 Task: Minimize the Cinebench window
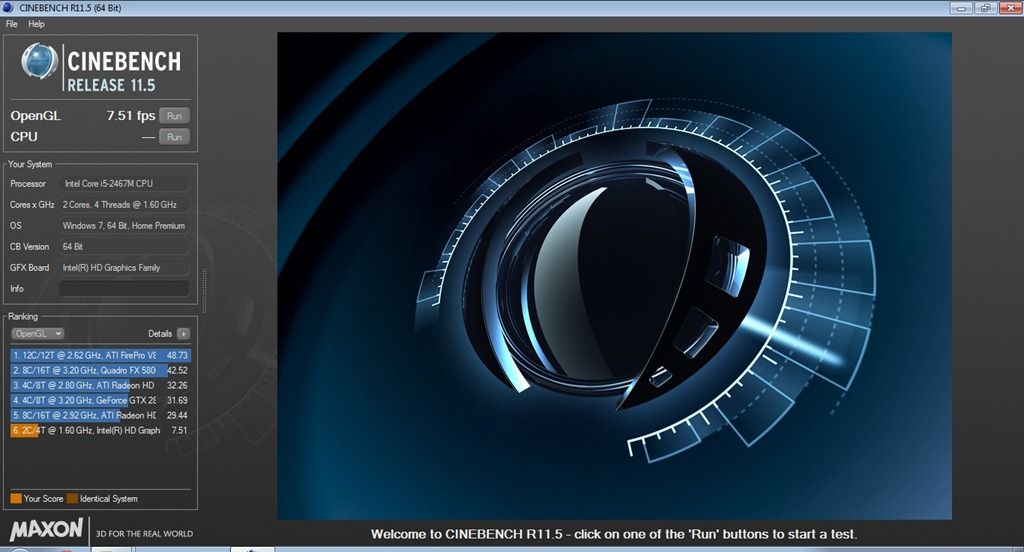pyautogui.click(x=961, y=8)
